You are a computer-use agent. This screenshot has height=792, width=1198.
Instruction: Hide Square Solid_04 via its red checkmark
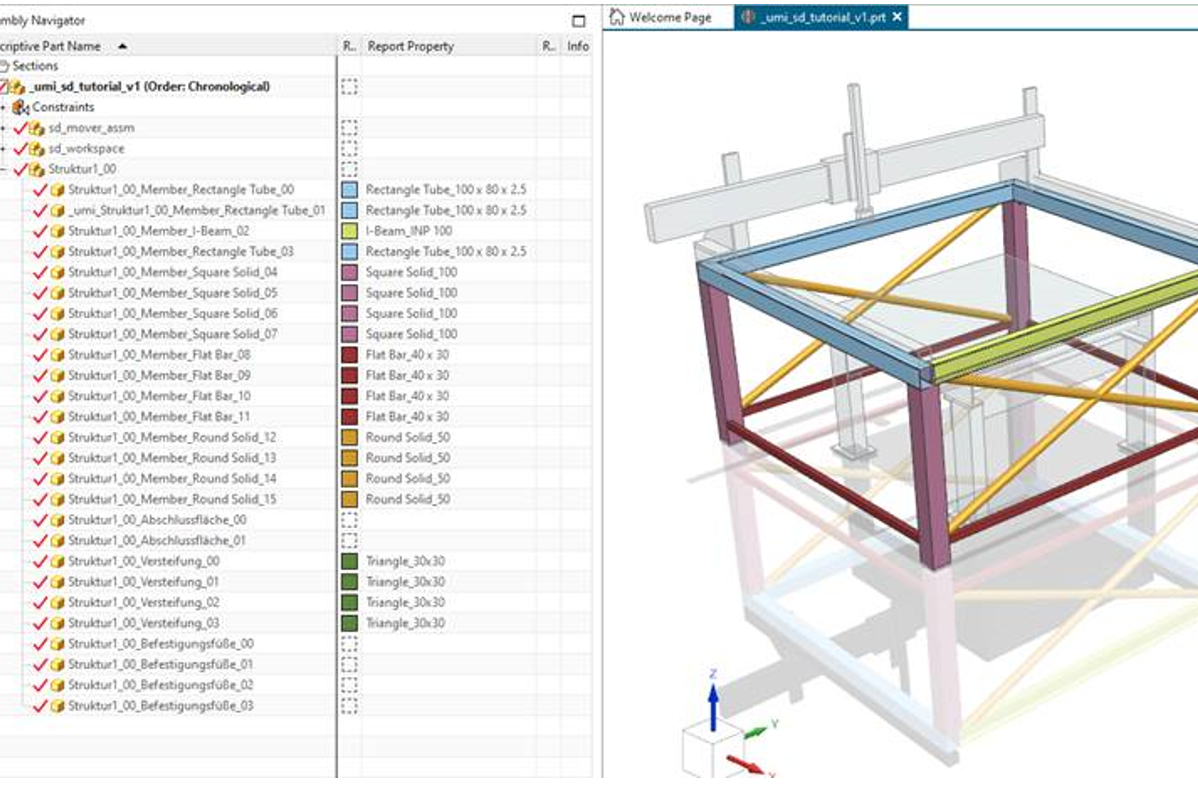click(40, 272)
